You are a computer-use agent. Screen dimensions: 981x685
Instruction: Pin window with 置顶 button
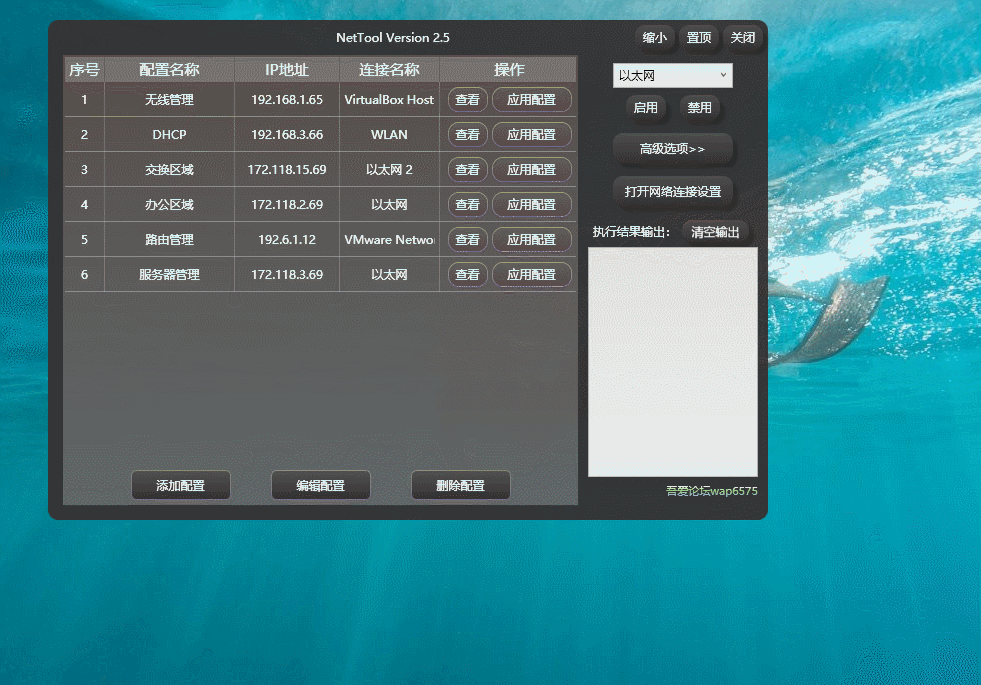click(699, 38)
